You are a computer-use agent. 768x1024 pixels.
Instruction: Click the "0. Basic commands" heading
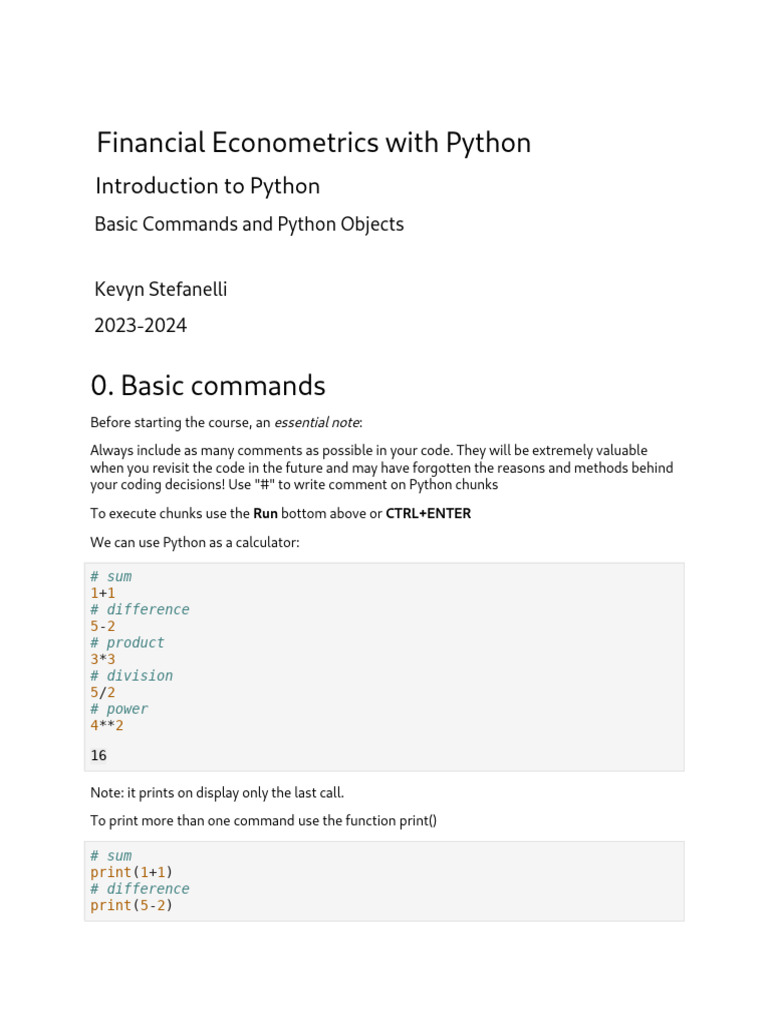pos(208,385)
